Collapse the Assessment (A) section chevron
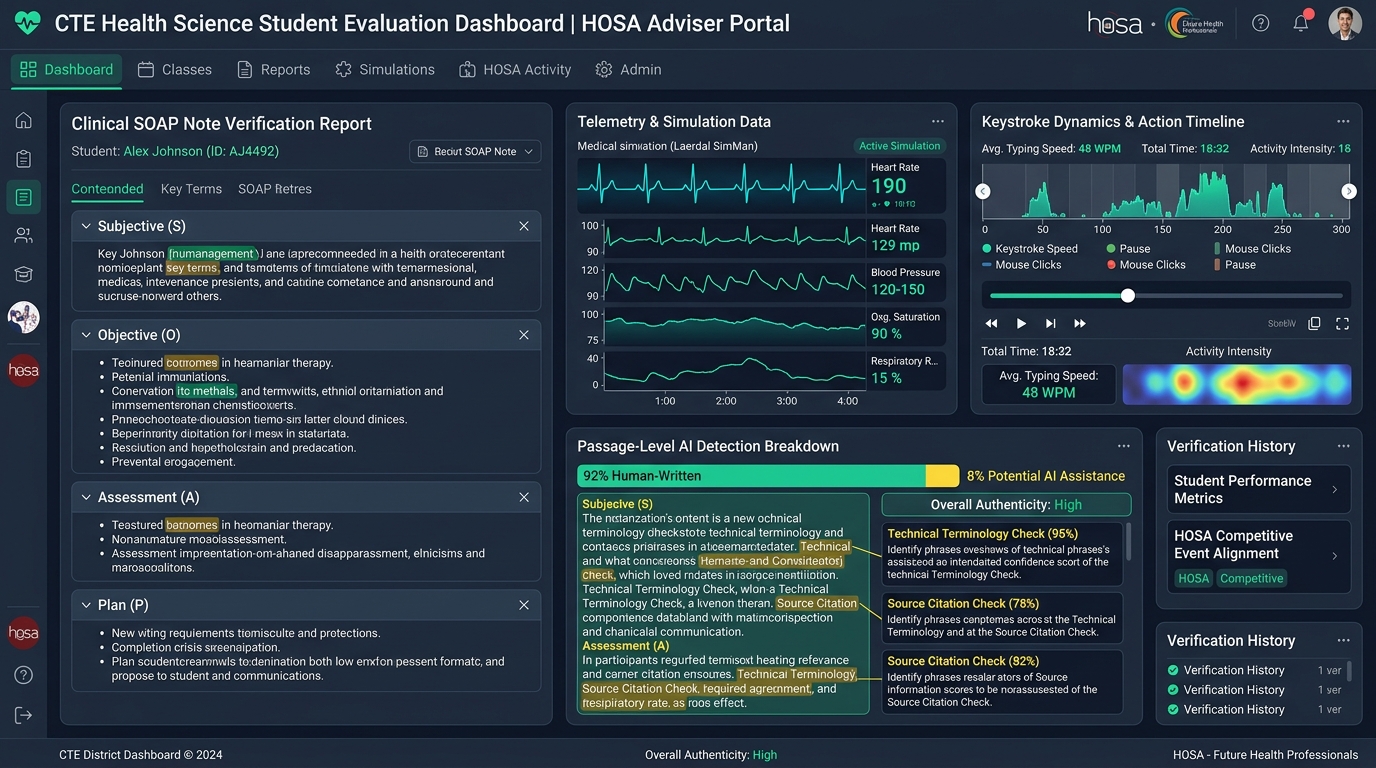 click(86, 497)
